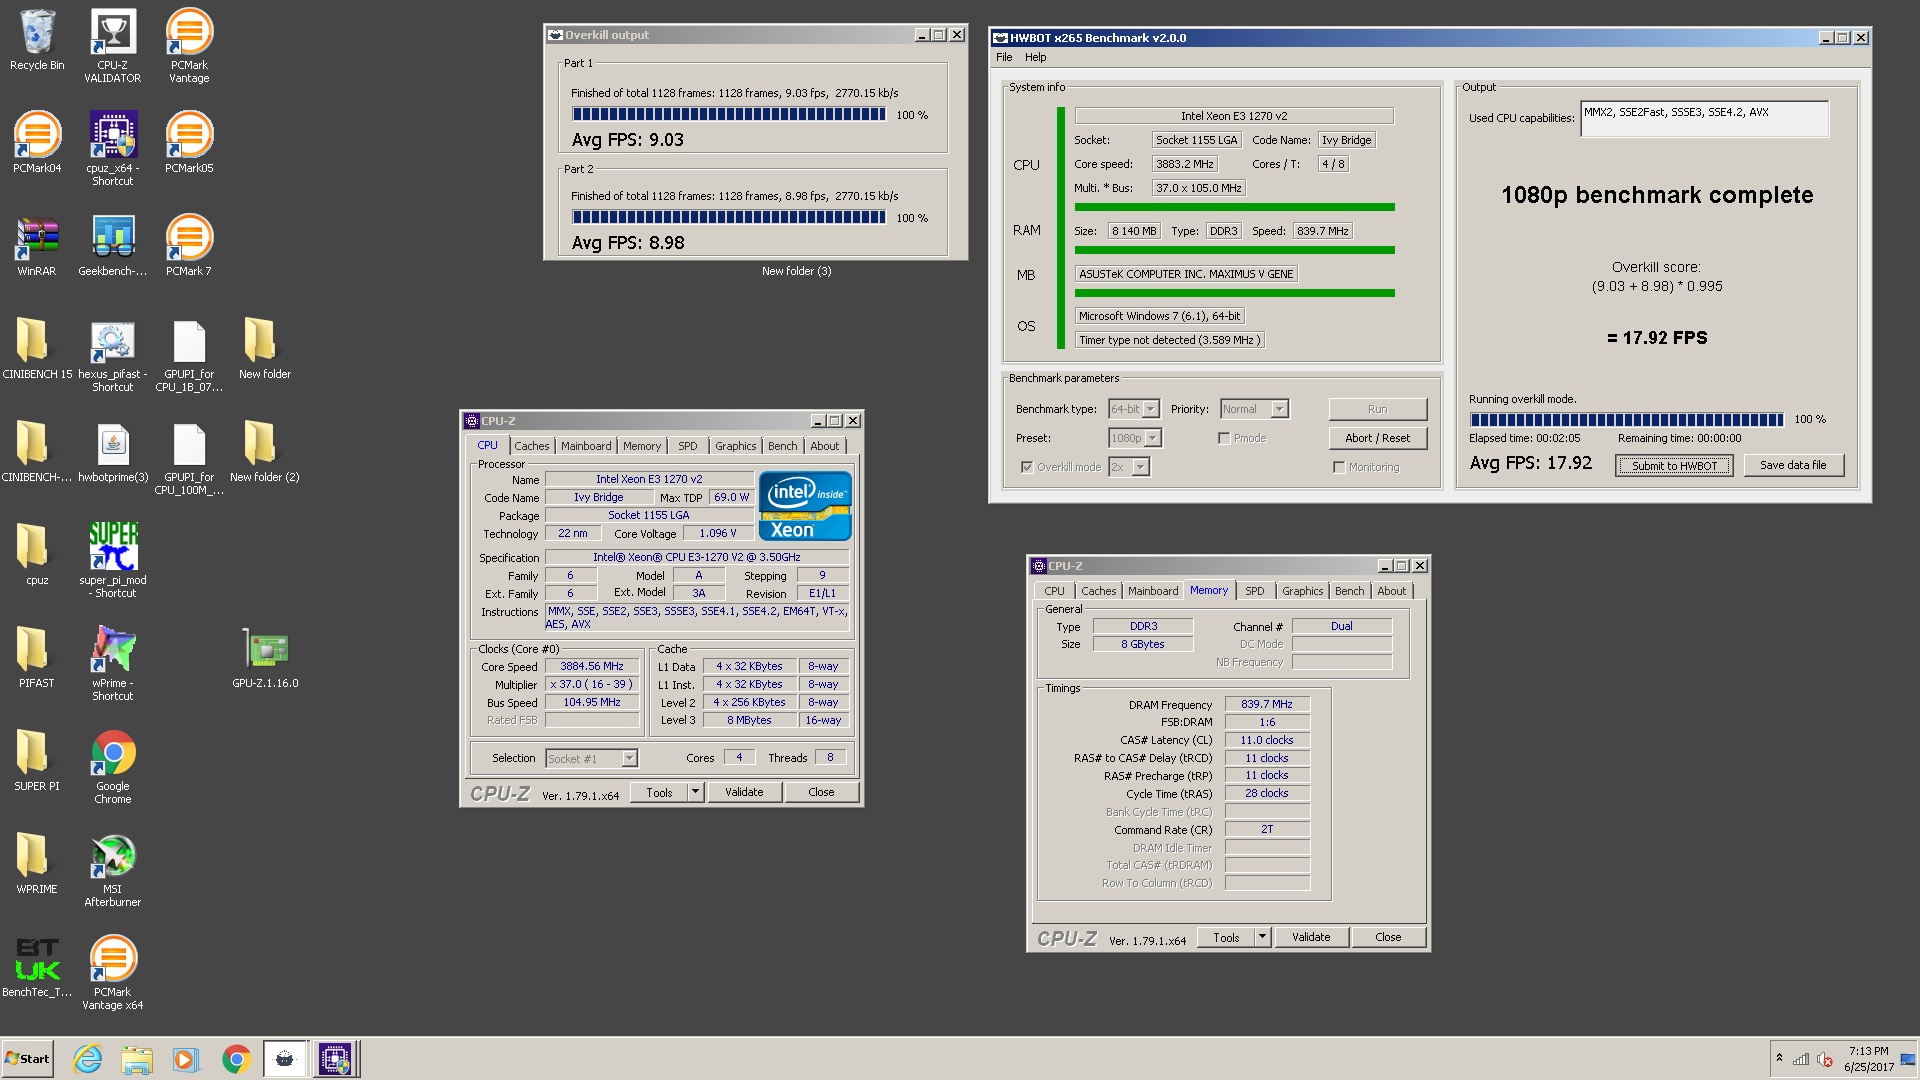
Task: Launch PCMark Vantage x64 desktop icon
Action: tap(112, 972)
